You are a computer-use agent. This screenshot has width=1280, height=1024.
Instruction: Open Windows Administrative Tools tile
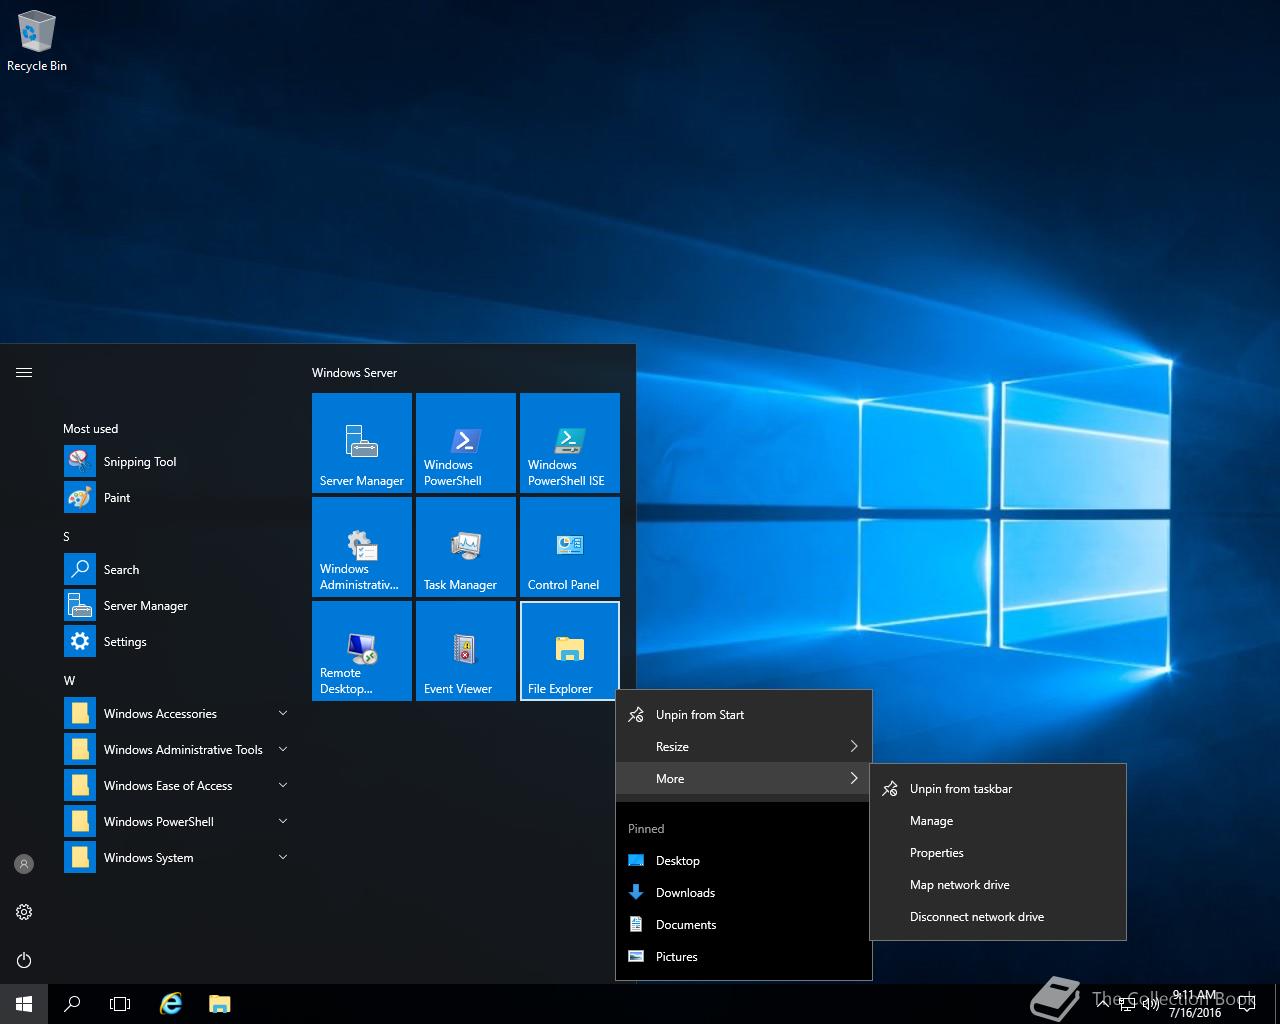click(x=362, y=547)
